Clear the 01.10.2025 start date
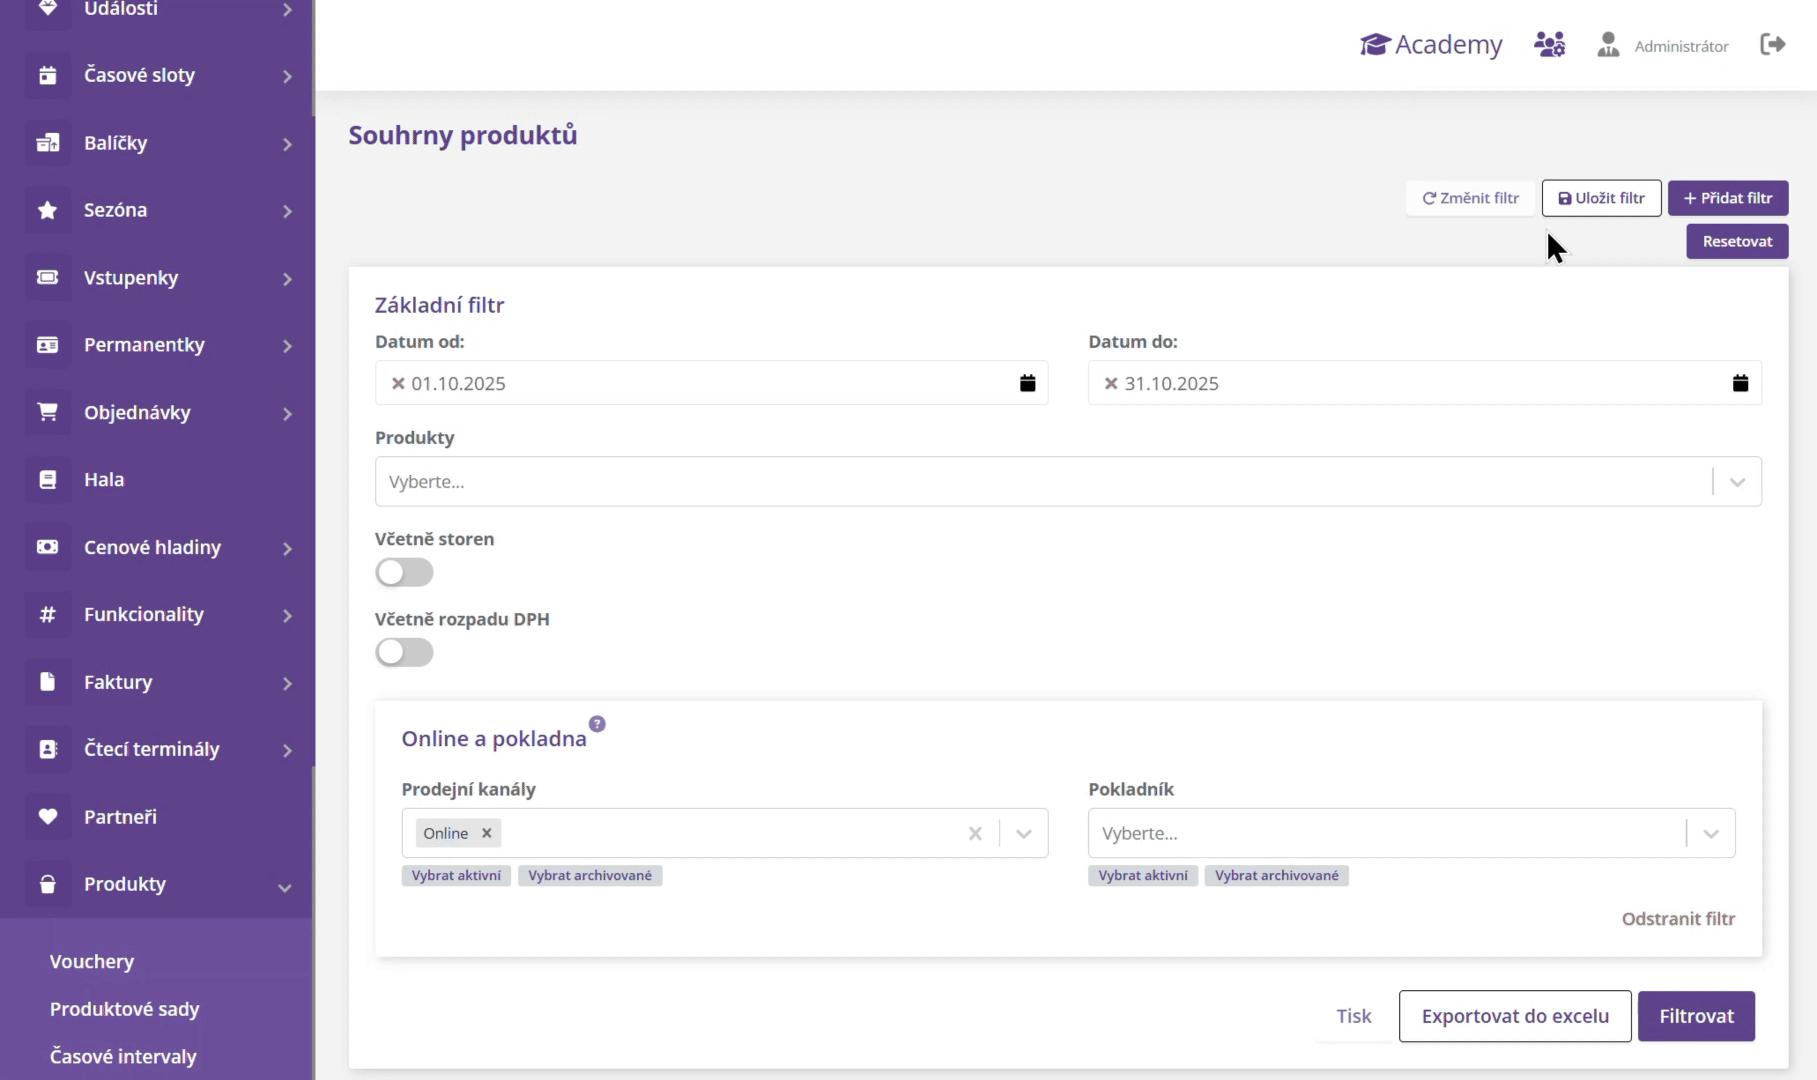This screenshot has width=1817, height=1080. point(398,383)
